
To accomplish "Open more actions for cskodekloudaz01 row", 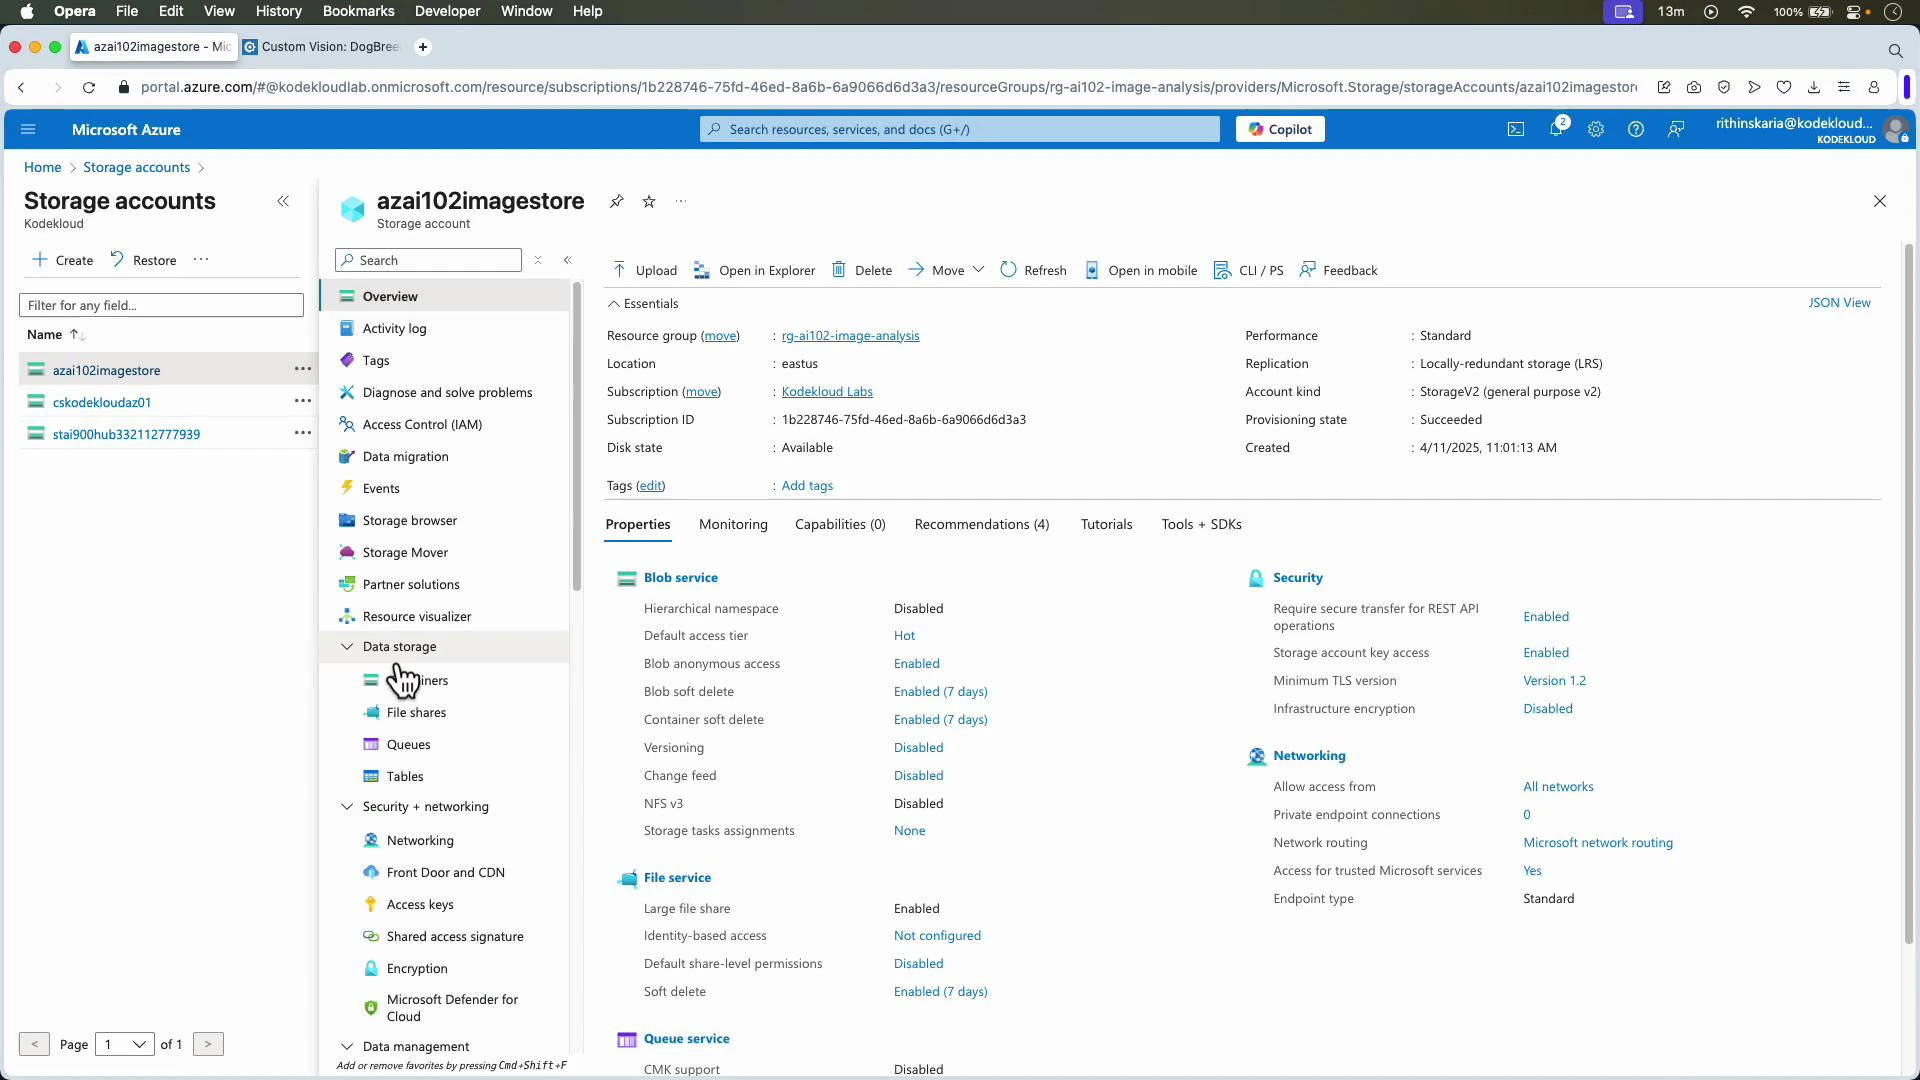I will (x=303, y=401).
